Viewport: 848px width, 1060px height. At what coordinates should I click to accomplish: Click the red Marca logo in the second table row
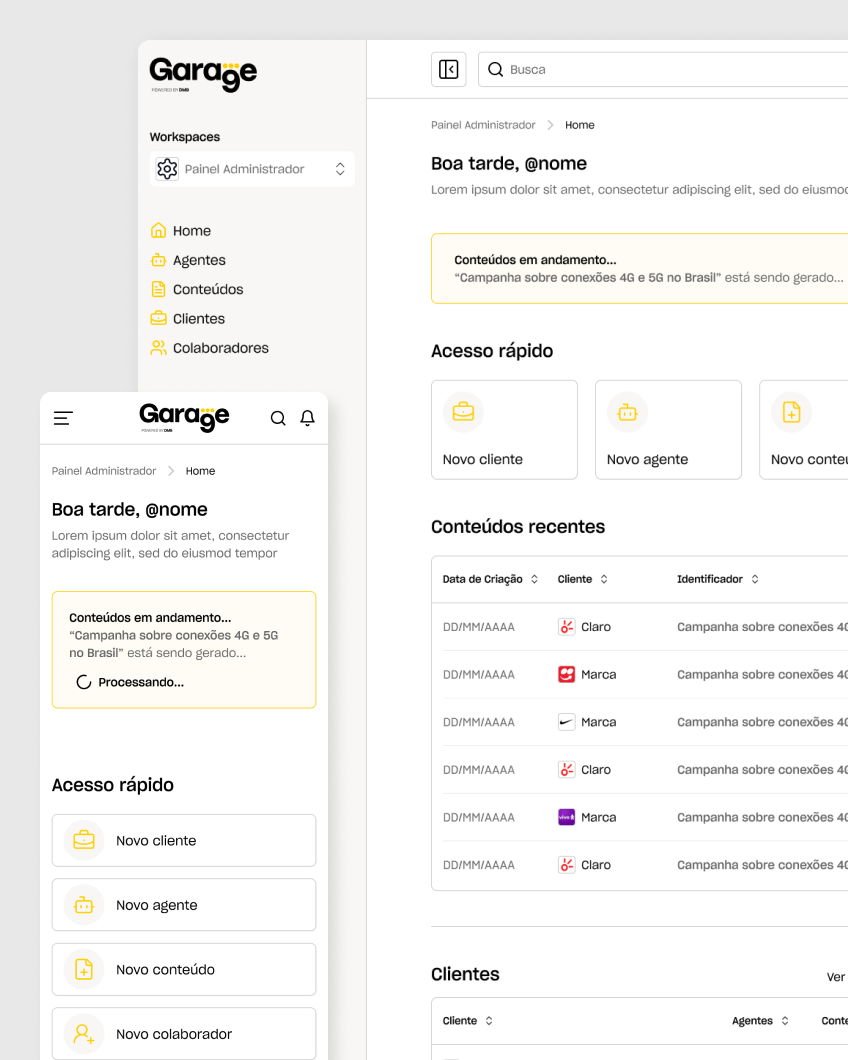[x=566, y=675]
